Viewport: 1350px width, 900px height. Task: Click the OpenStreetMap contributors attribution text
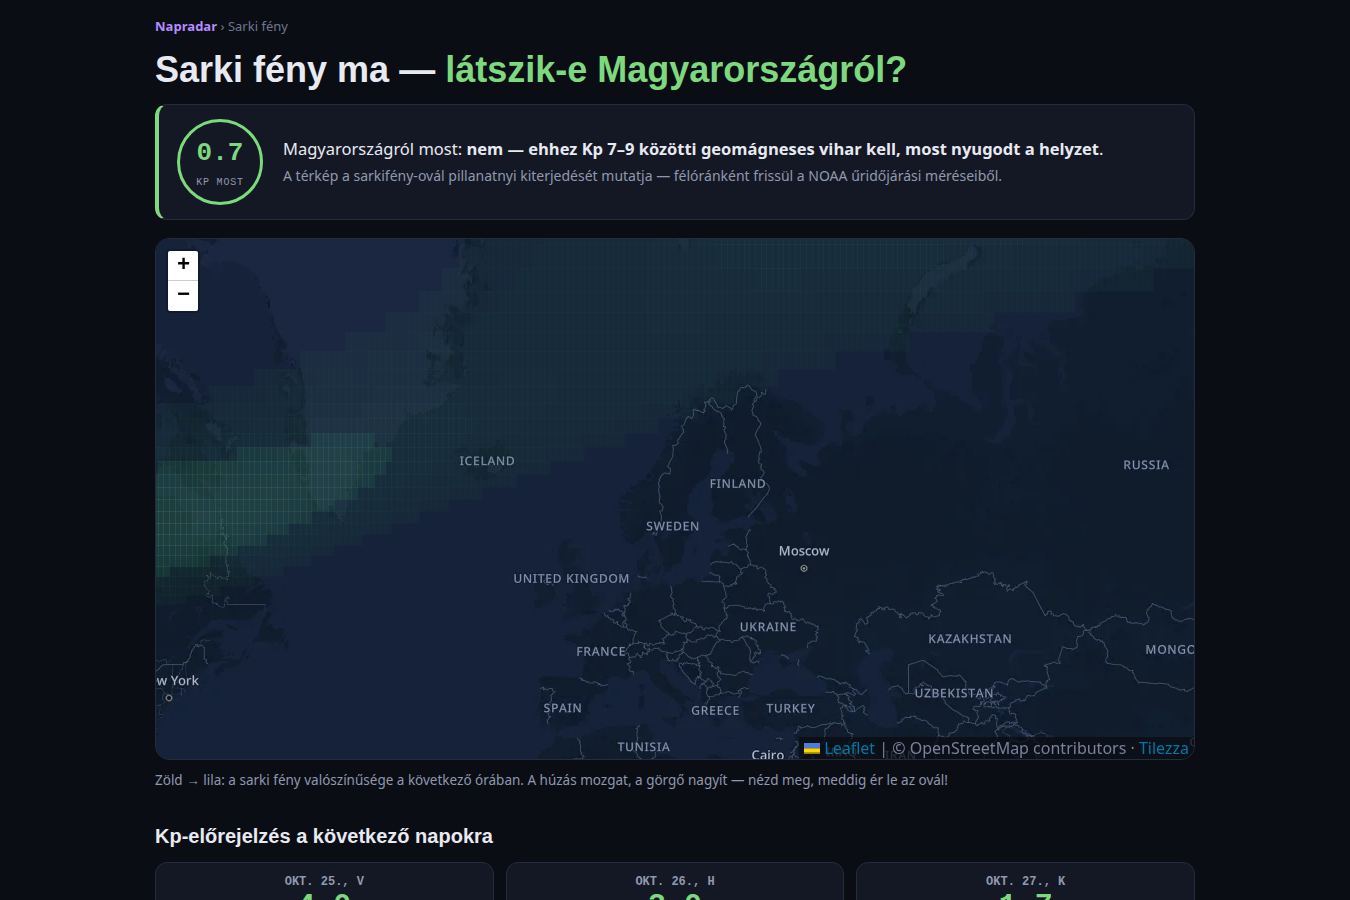1009,748
